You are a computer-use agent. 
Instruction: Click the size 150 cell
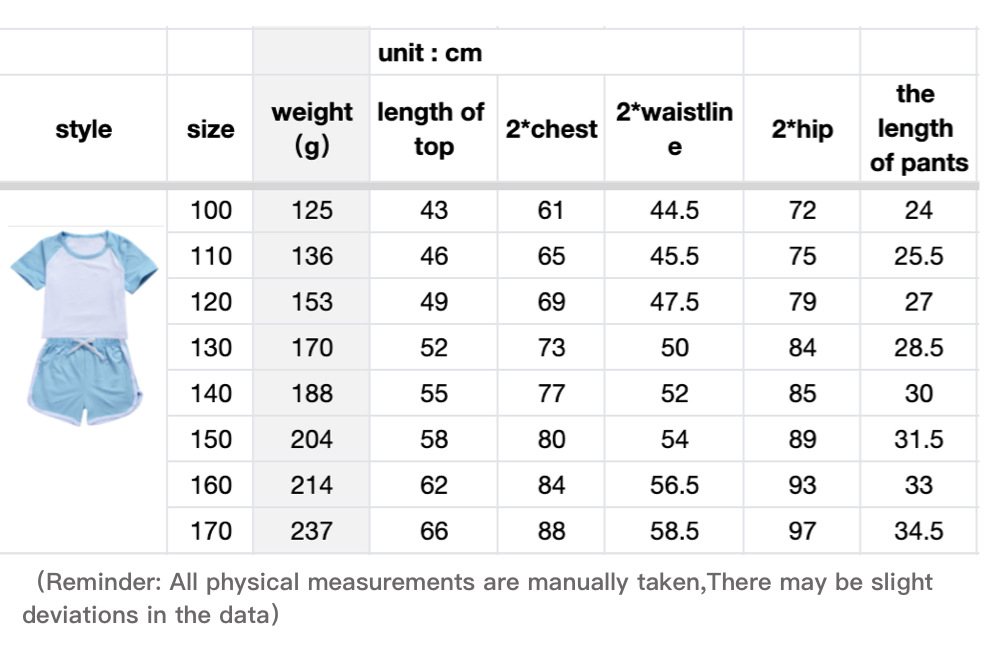point(210,439)
